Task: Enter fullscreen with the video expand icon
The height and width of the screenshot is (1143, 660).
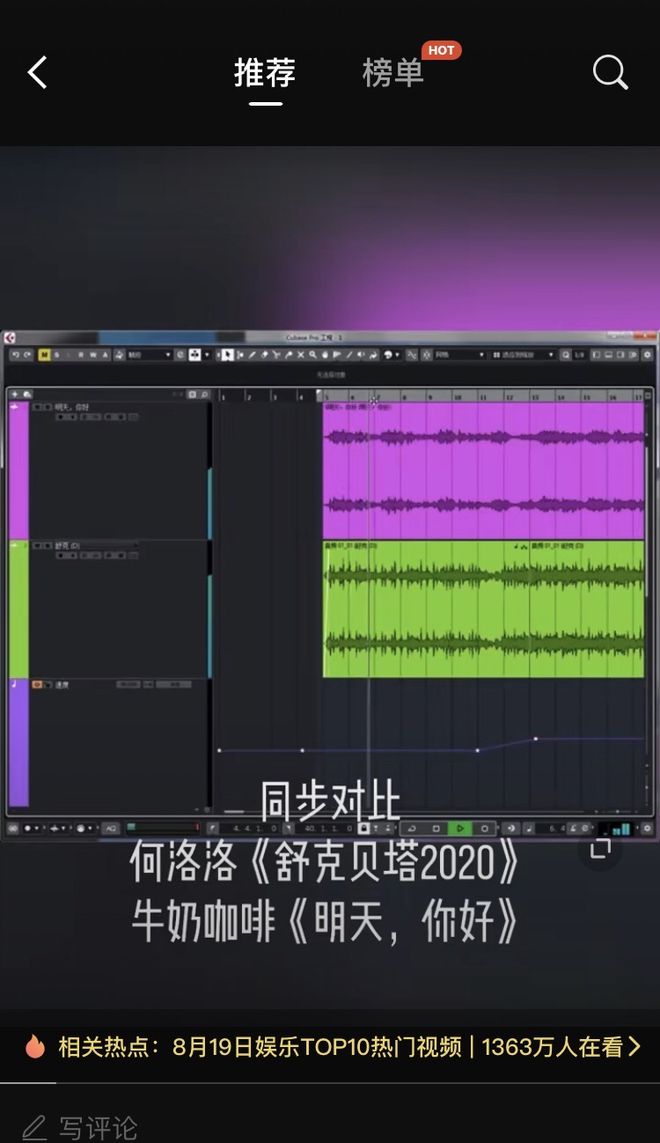Action: (x=600, y=848)
